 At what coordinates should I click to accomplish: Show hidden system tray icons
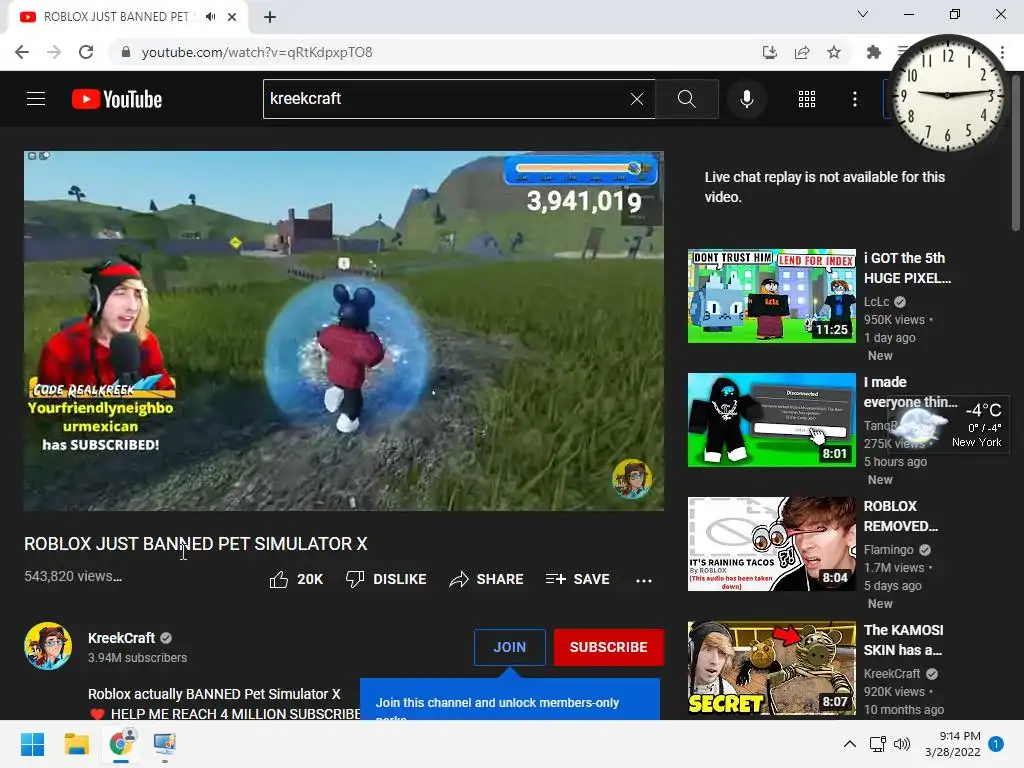pos(850,744)
